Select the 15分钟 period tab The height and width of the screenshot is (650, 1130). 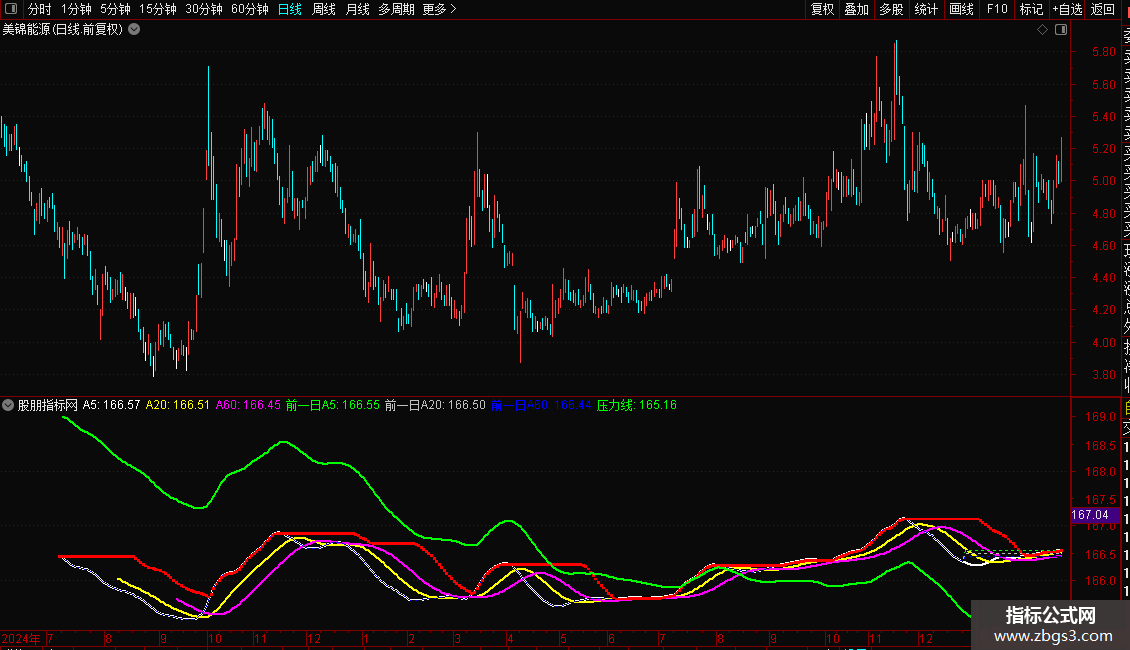click(x=158, y=9)
